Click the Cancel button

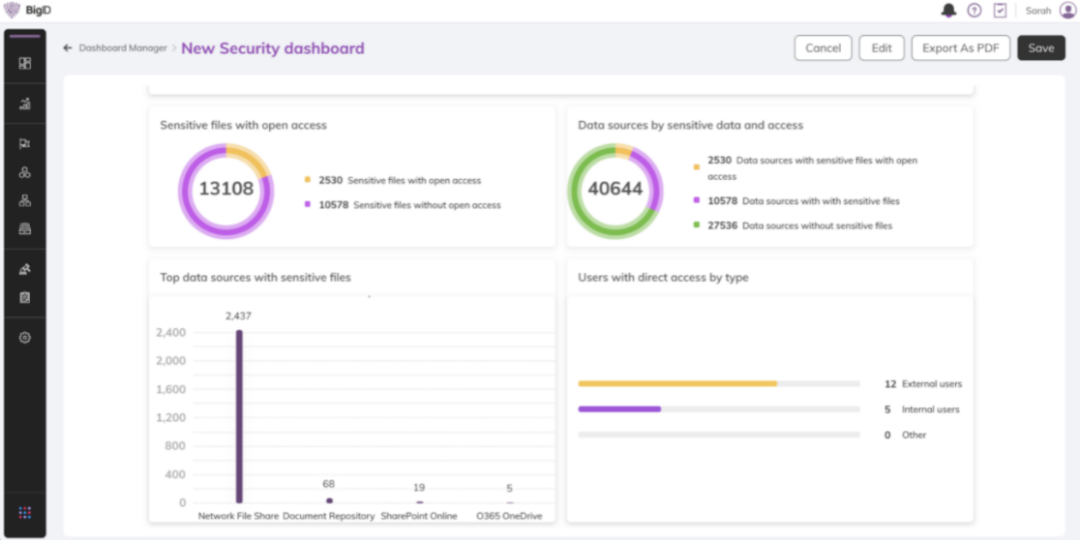823,48
